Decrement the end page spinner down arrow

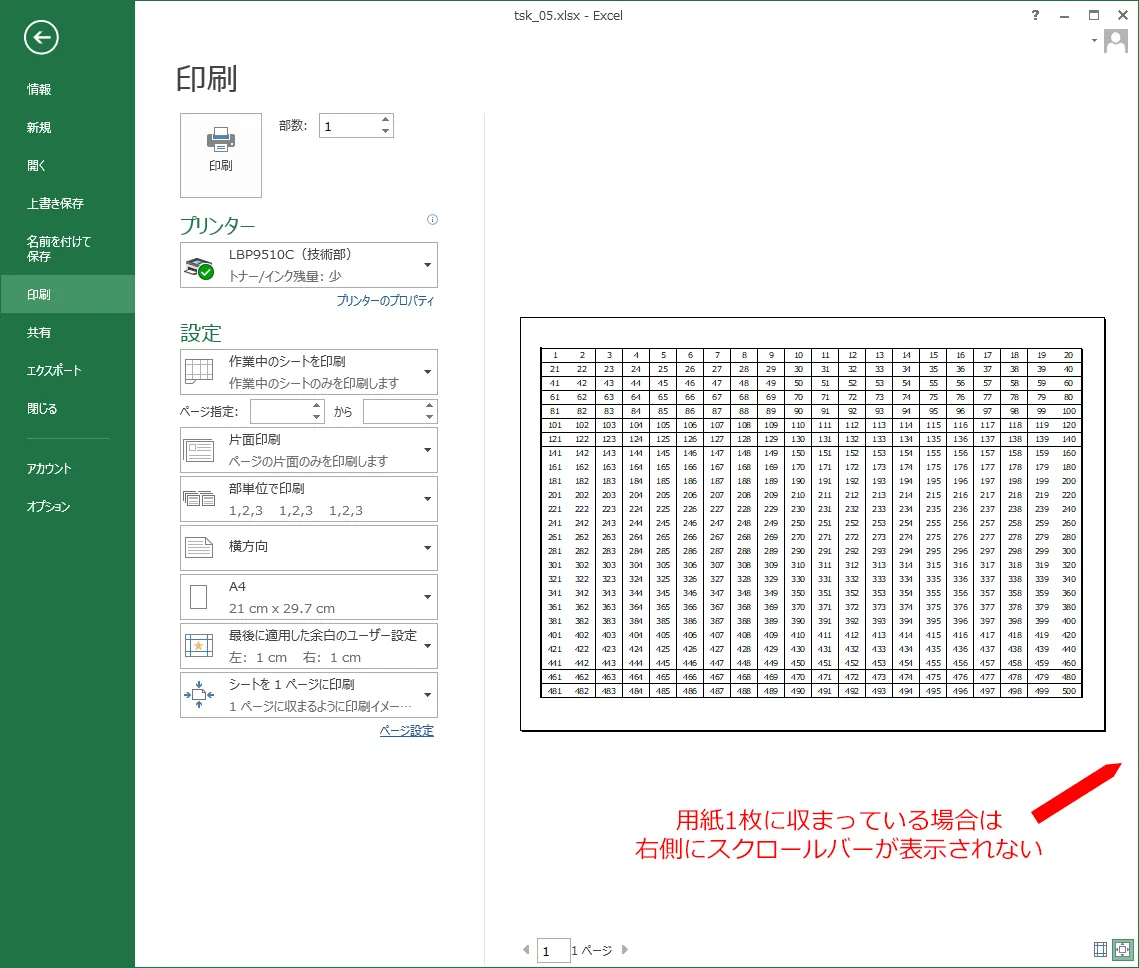pyautogui.click(x=430, y=418)
